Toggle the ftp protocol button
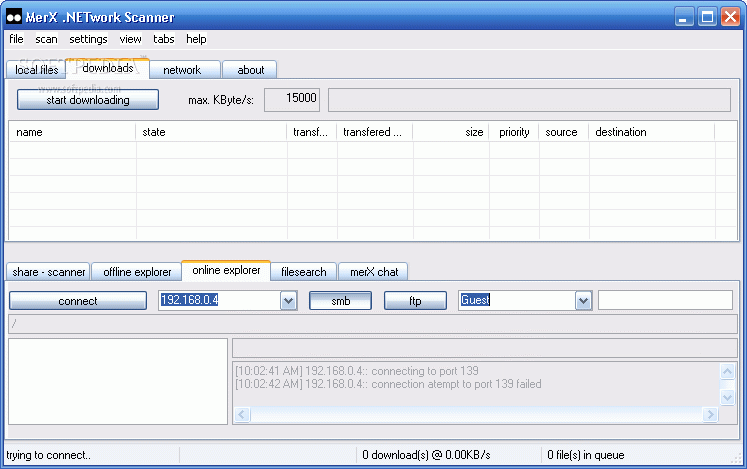The height and width of the screenshot is (469, 747). click(x=415, y=301)
